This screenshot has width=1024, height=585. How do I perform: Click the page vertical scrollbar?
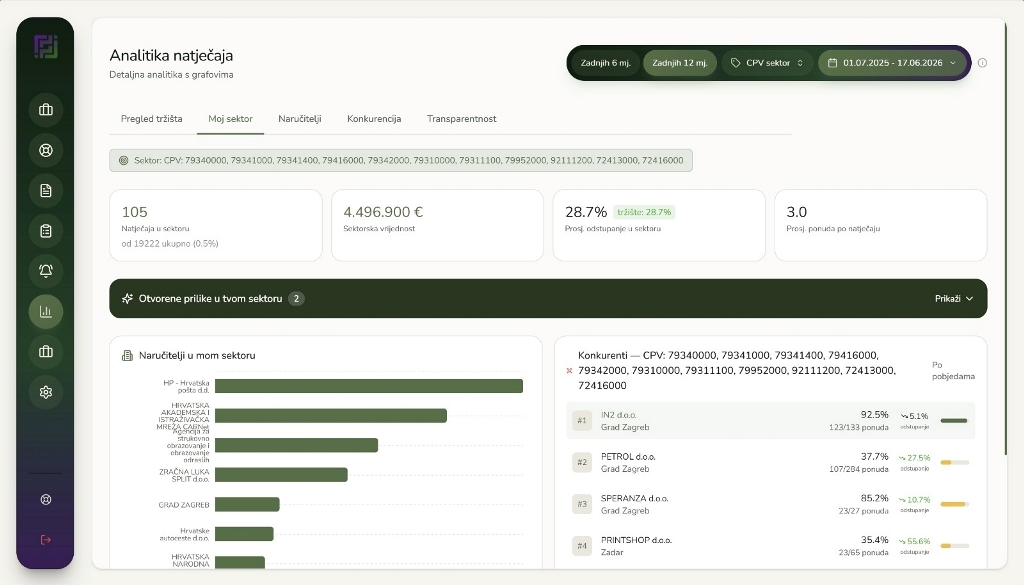pos(1006,238)
